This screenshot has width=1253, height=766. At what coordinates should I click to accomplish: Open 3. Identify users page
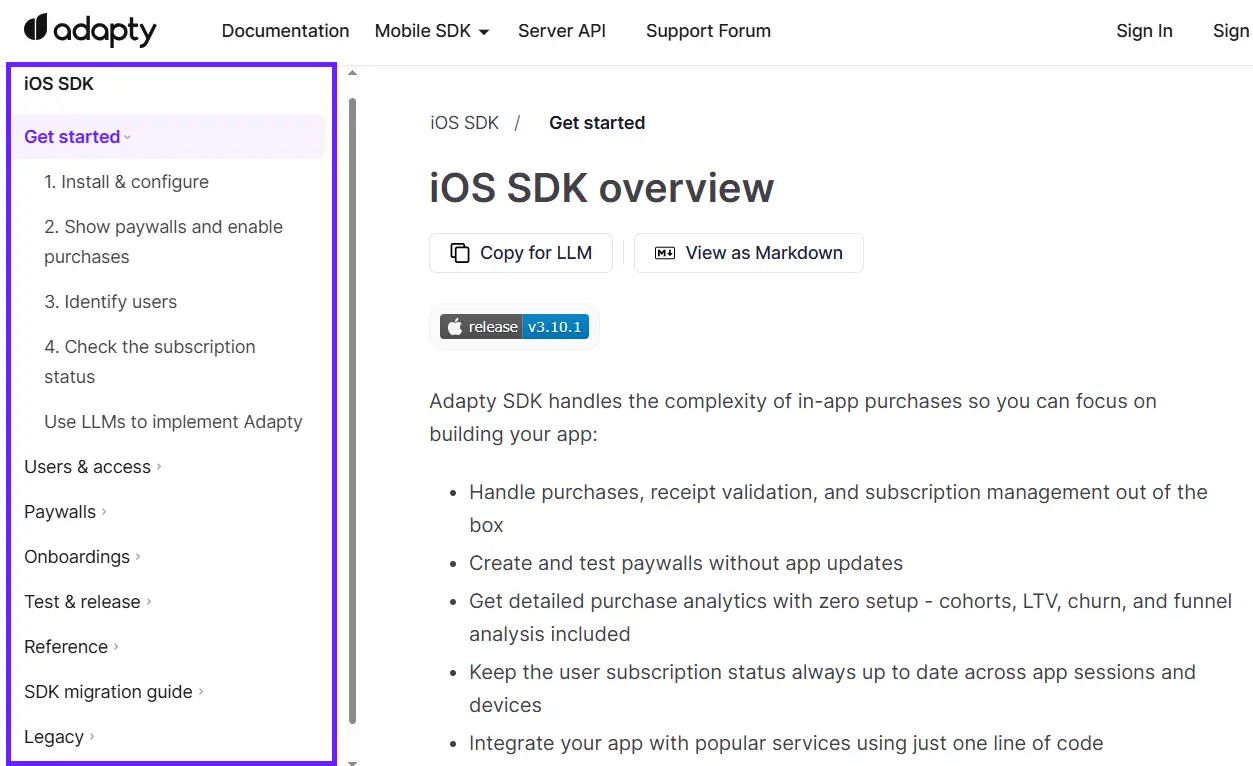110,302
